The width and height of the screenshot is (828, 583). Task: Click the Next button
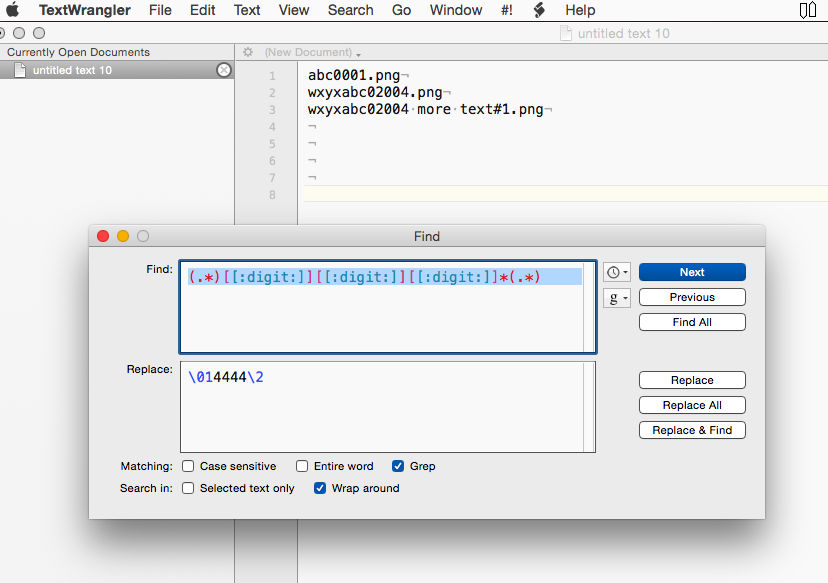click(x=692, y=272)
